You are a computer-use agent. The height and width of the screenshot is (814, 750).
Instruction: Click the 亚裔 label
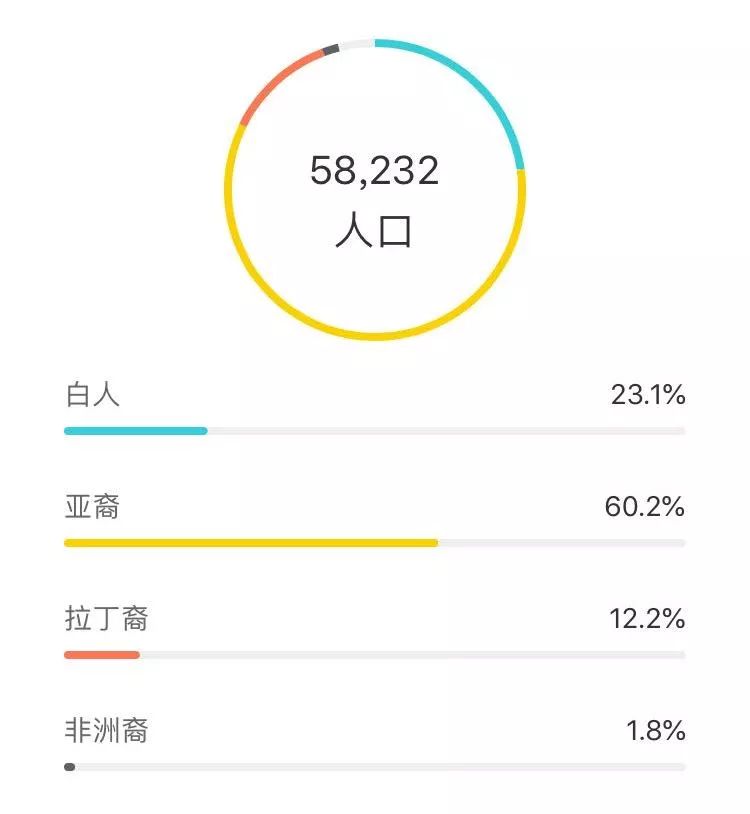point(92,507)
